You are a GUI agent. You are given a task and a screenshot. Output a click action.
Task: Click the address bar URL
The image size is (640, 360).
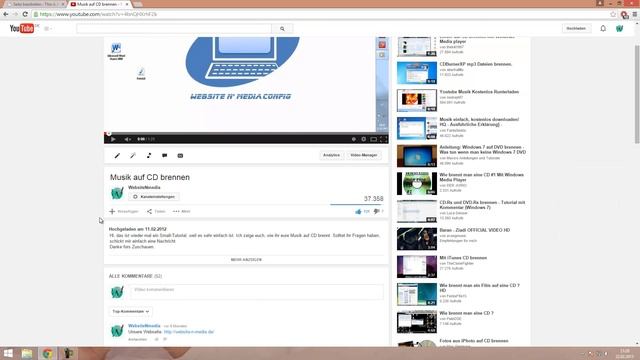(98, 14)
